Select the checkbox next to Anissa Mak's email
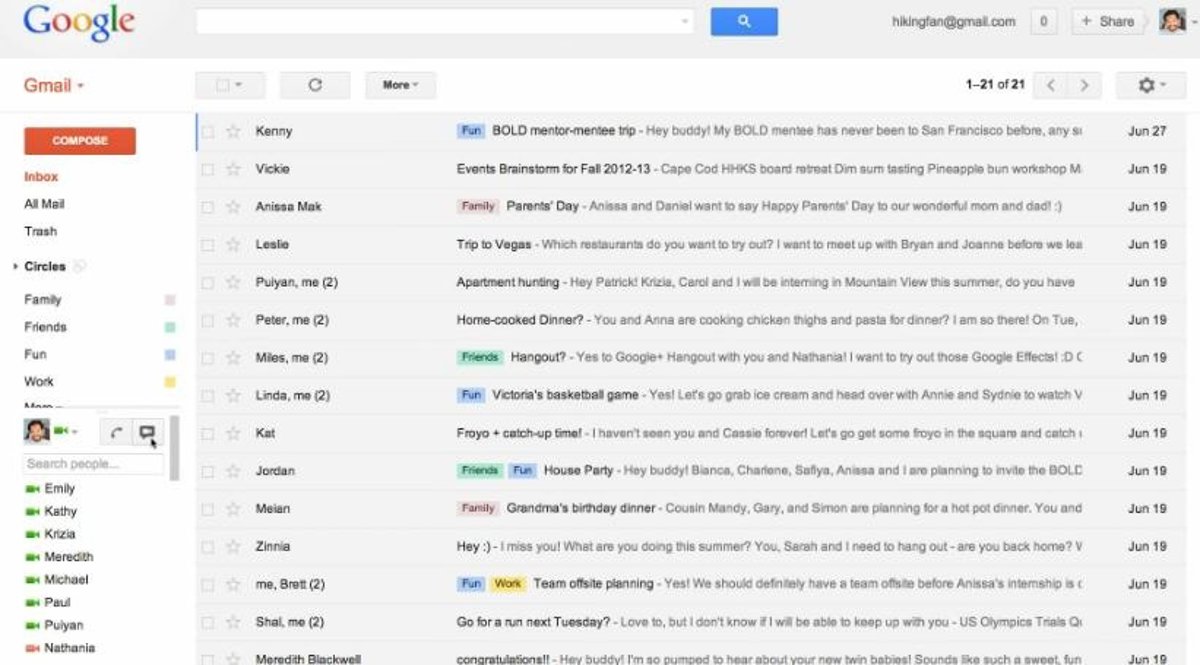Screen dimensions: 1200x665 (x=208, y=207)
